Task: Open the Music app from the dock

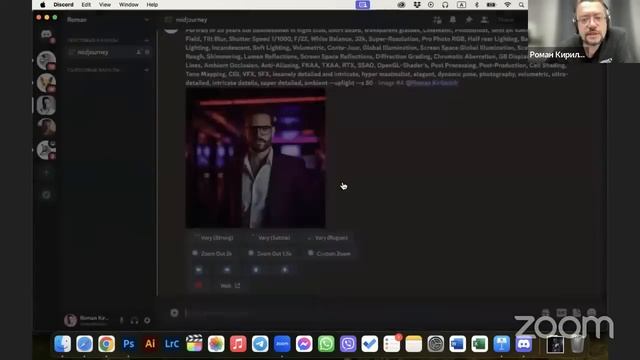Action: coord(238,344)
